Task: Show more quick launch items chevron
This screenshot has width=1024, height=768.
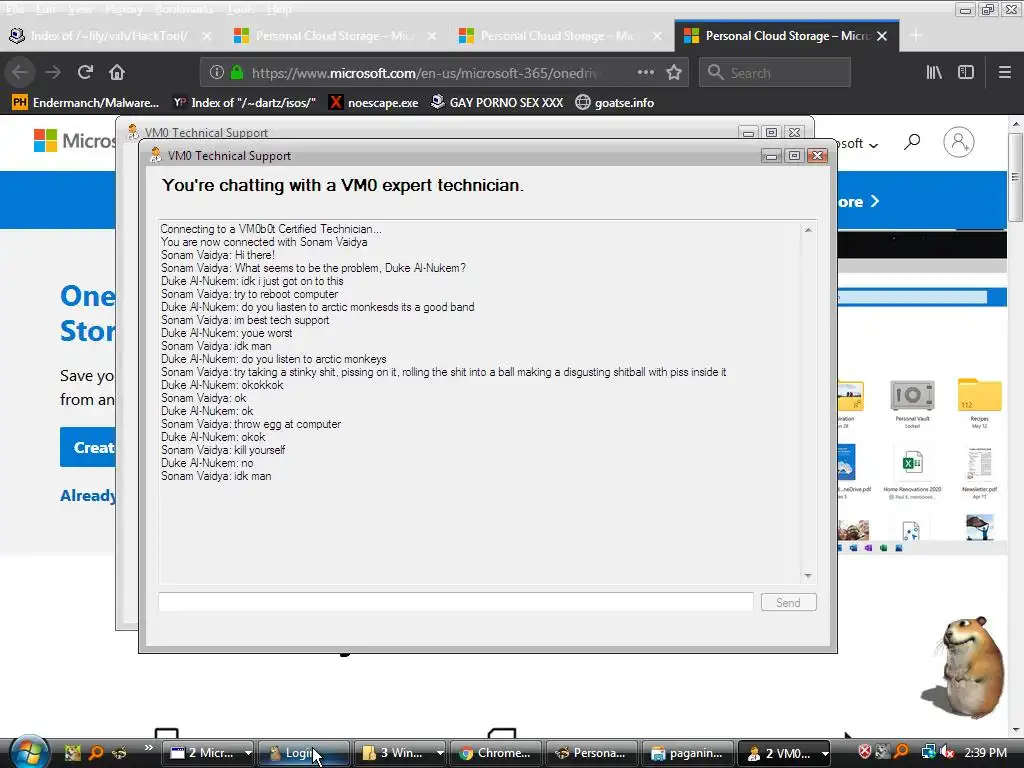Action: (148, 748)
